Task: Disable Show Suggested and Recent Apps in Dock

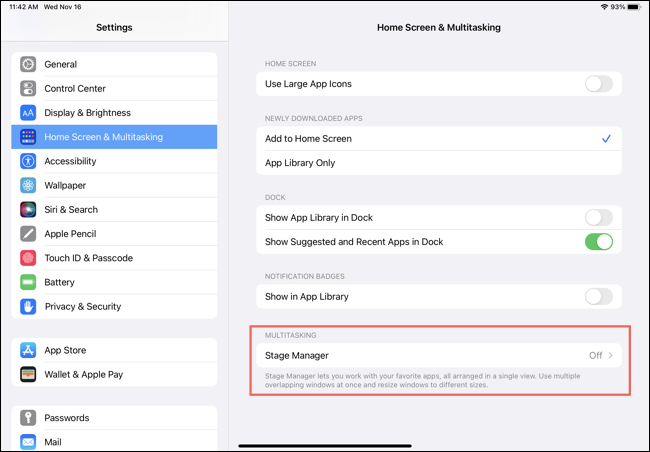Action: (x=599, y=242)
